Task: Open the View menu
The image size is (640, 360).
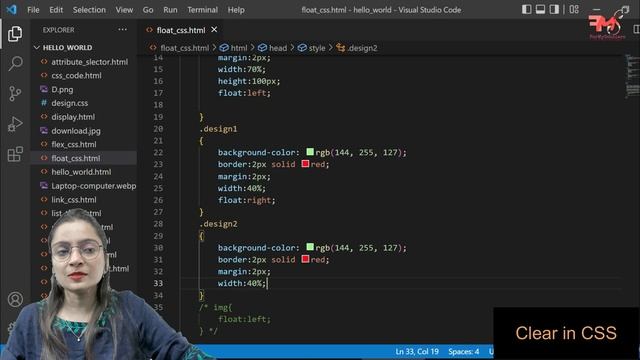Action: (124, 10)
